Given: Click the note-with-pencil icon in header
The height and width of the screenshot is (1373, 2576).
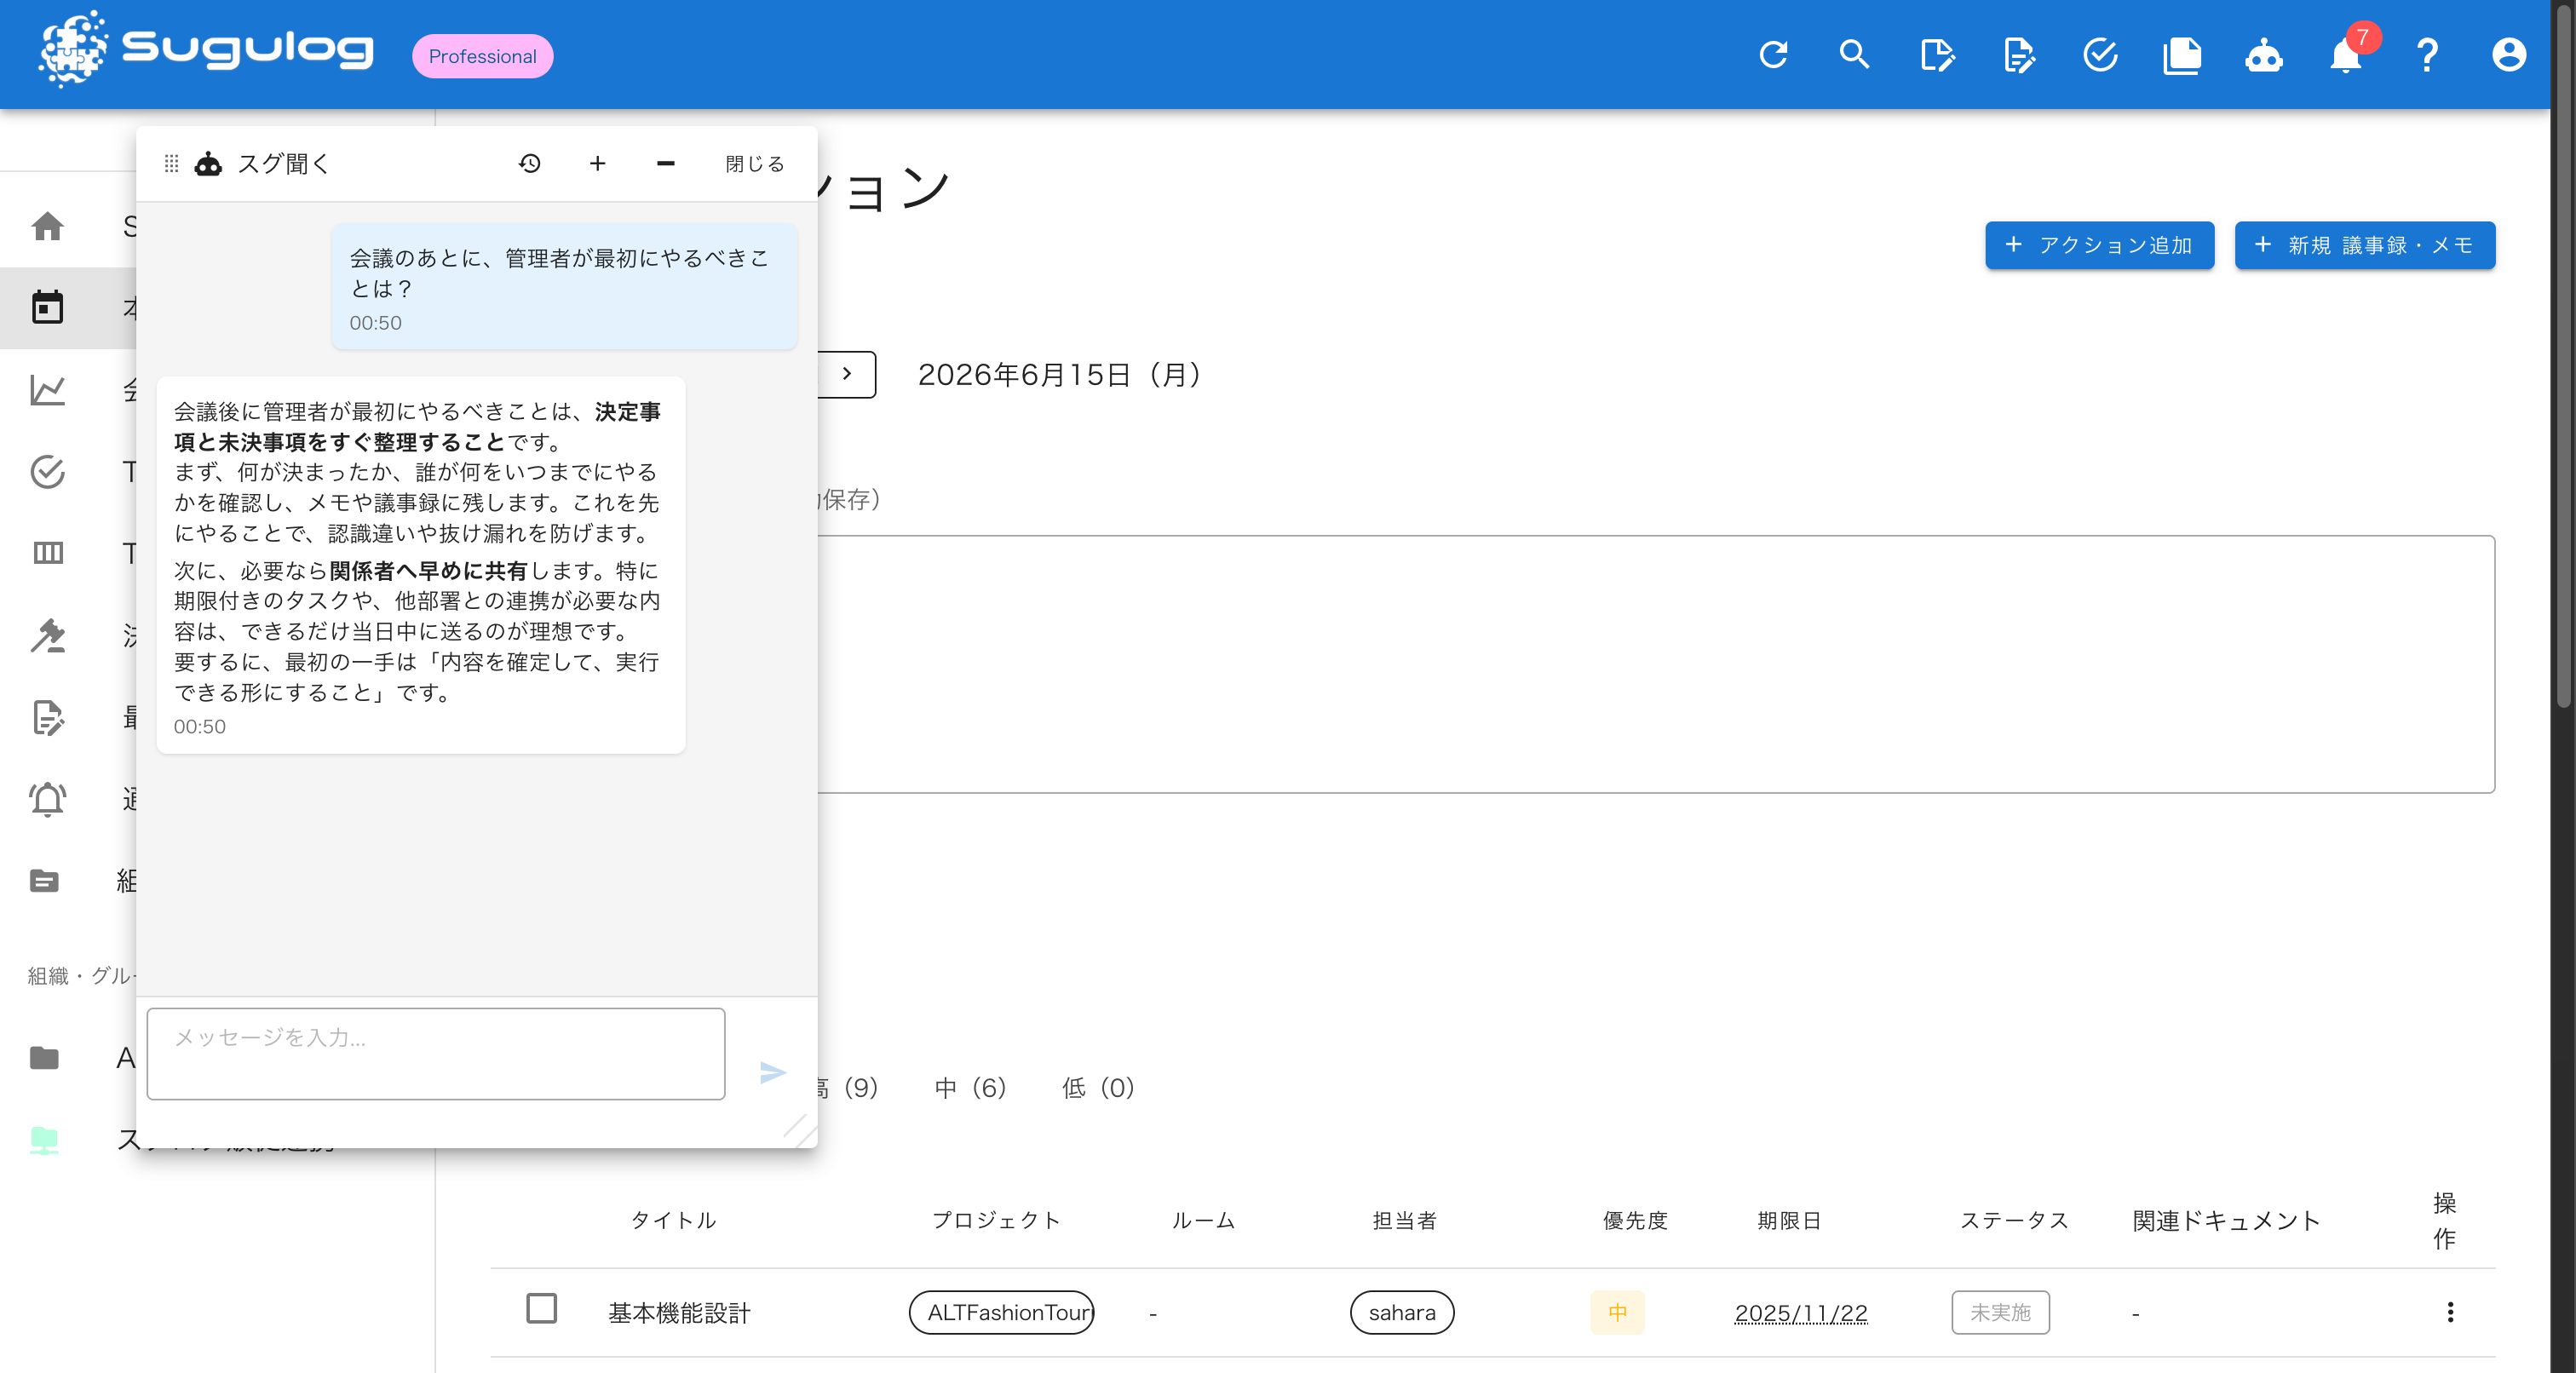Looking at the screenshot, I should (x=1937, y=55).
